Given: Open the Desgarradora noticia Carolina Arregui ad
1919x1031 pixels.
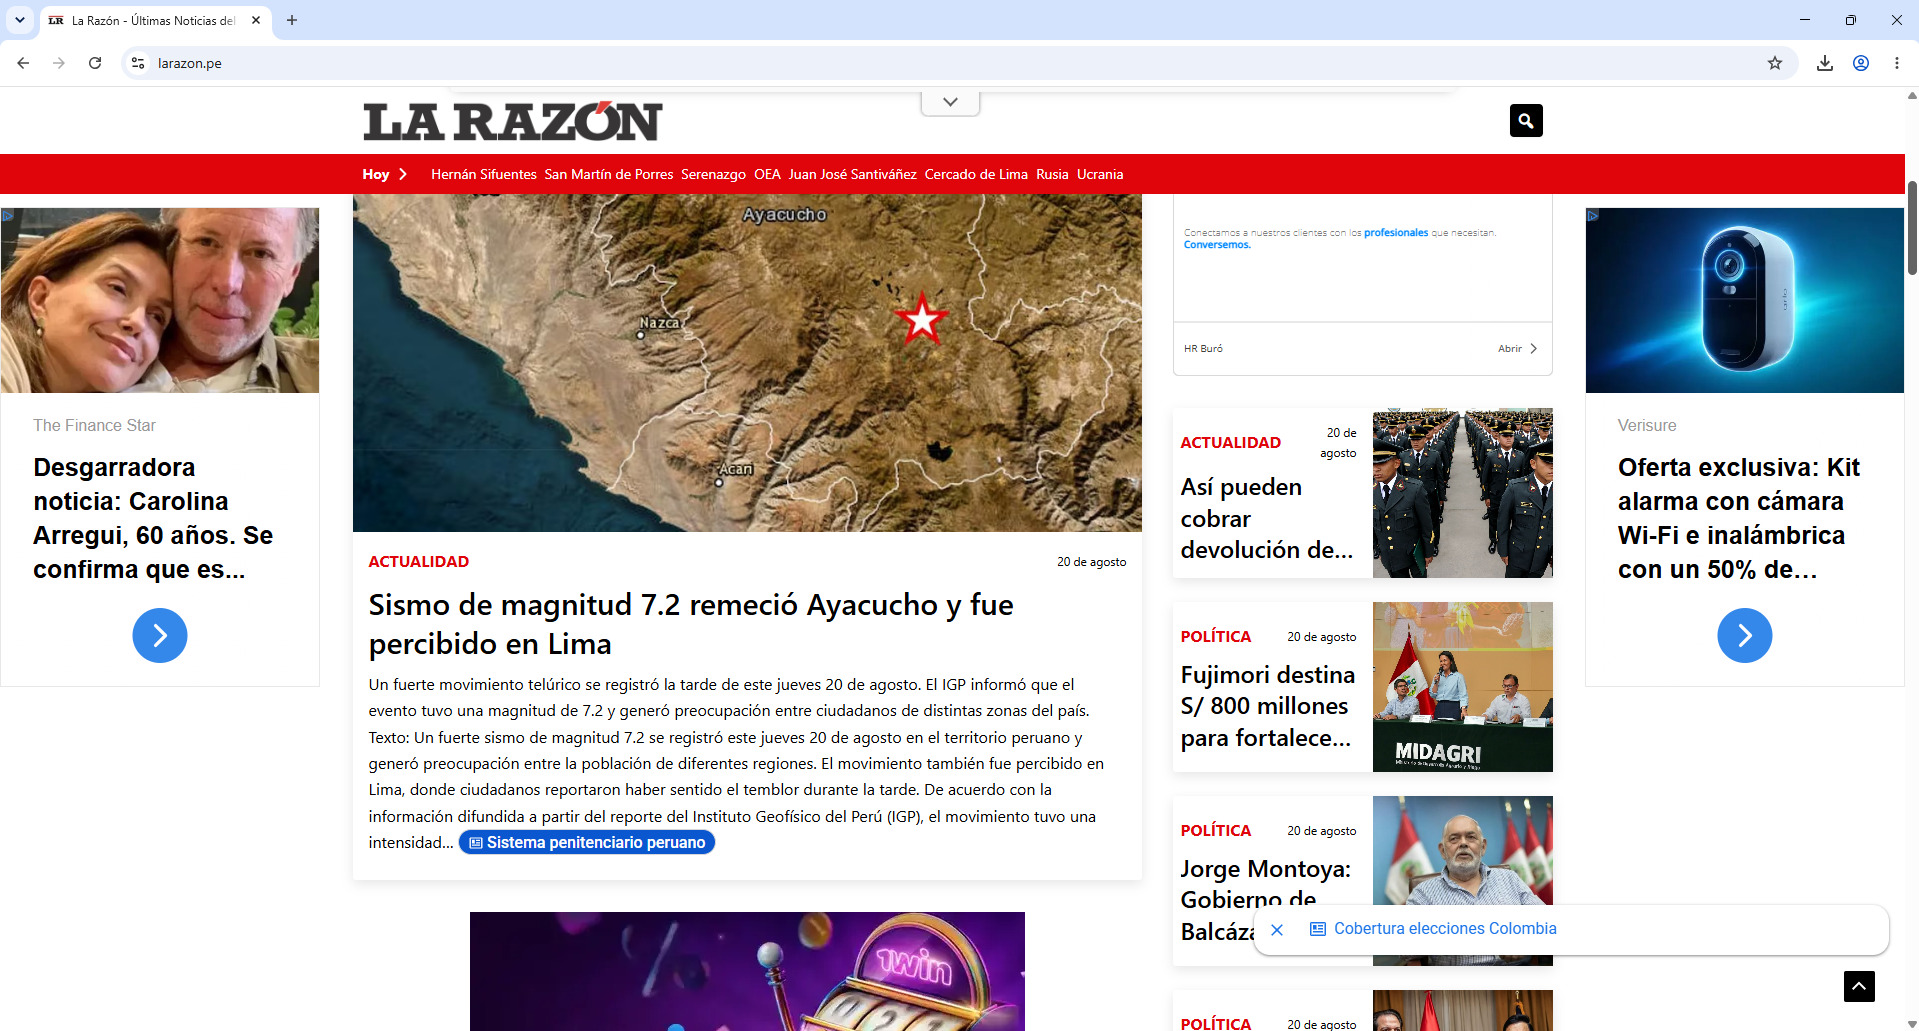Looking at the screenshot, I should click(x=153, y=518).
